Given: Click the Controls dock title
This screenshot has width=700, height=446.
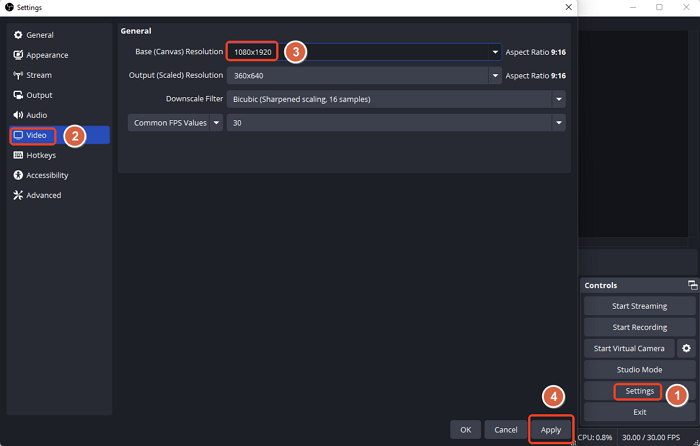Looking at the screenshot, I should pyautogui.click(x=600, y=285).
